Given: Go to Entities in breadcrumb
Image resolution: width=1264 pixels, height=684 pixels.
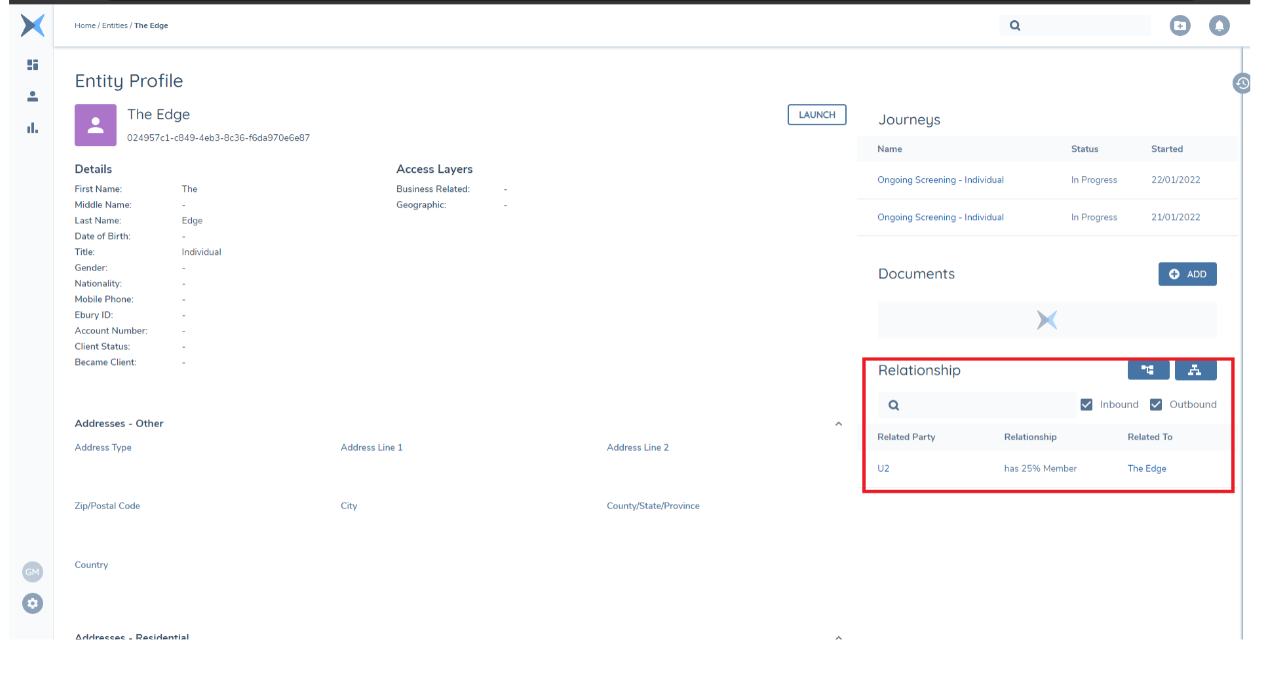Looking at the screenshot, I should point(114,25).
